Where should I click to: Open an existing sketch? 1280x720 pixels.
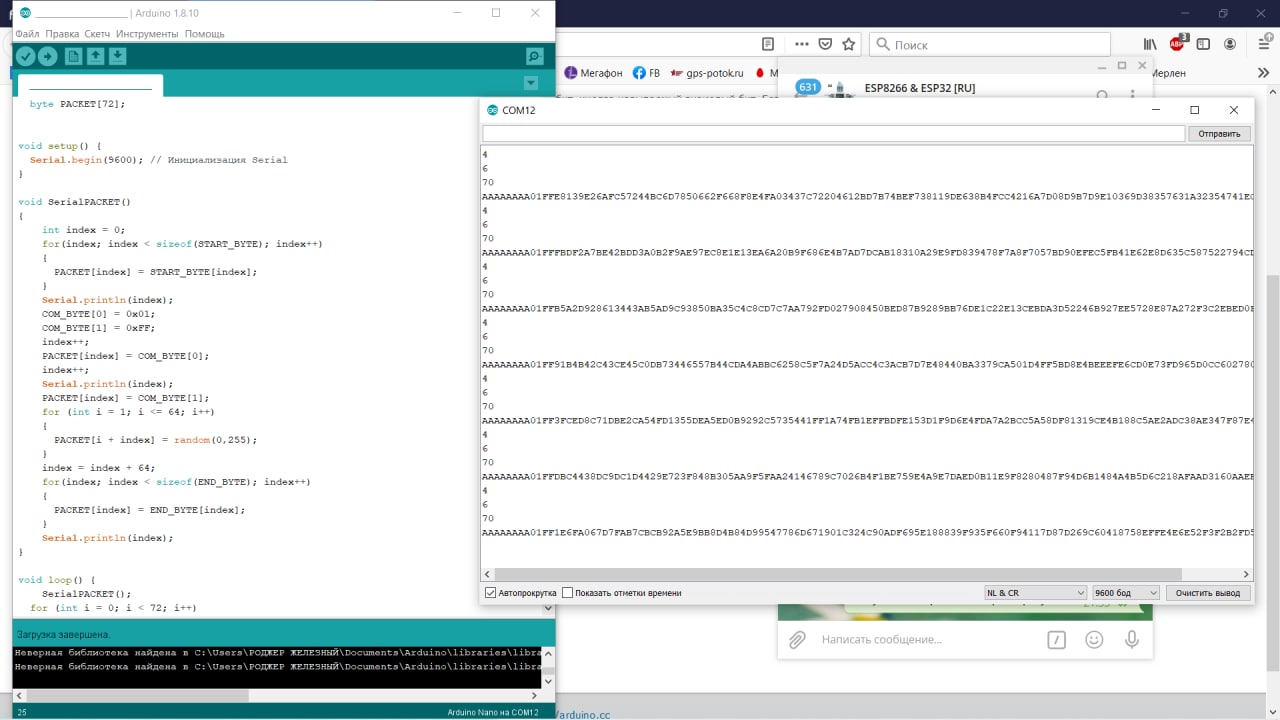coord(95,57)
